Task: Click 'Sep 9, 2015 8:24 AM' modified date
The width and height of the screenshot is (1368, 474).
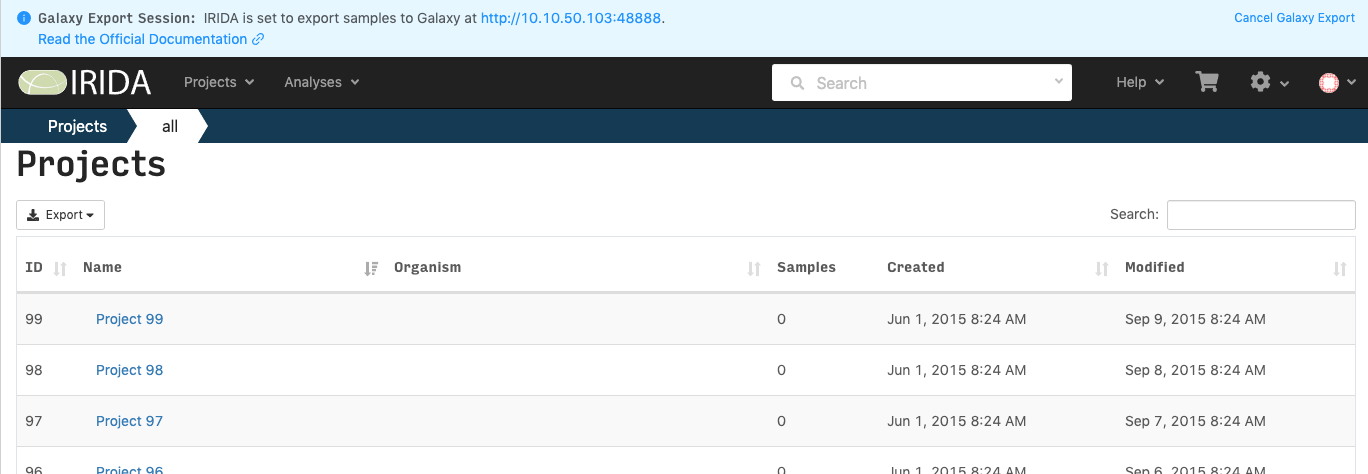Action: click(x=1195, y=319)
